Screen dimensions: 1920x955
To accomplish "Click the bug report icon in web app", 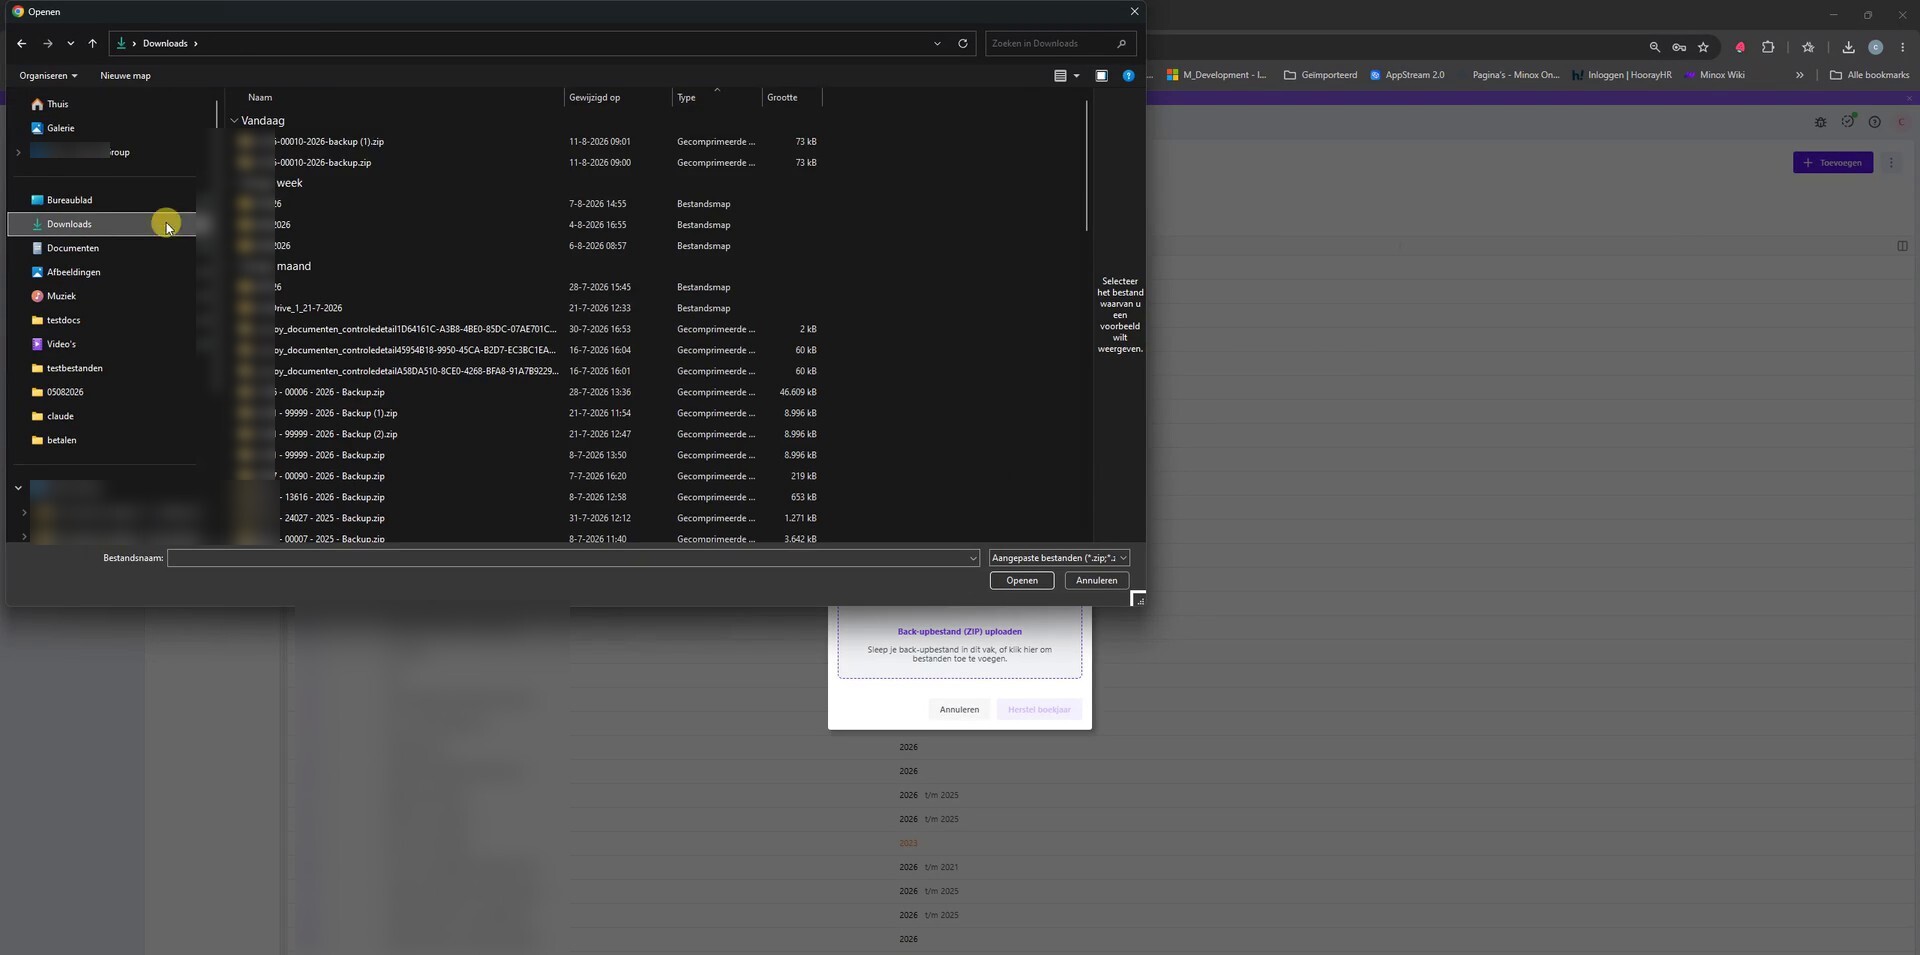I will tap(1820, 122).
